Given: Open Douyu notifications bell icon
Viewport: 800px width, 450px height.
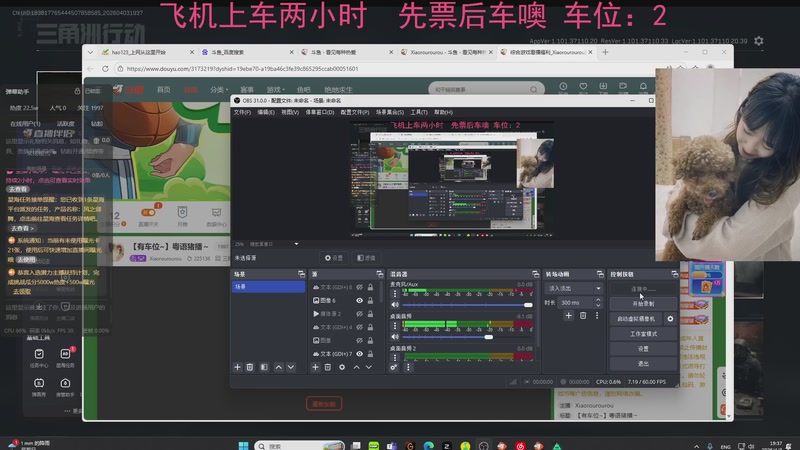Looking at the screenshot, I should [643, 86].
